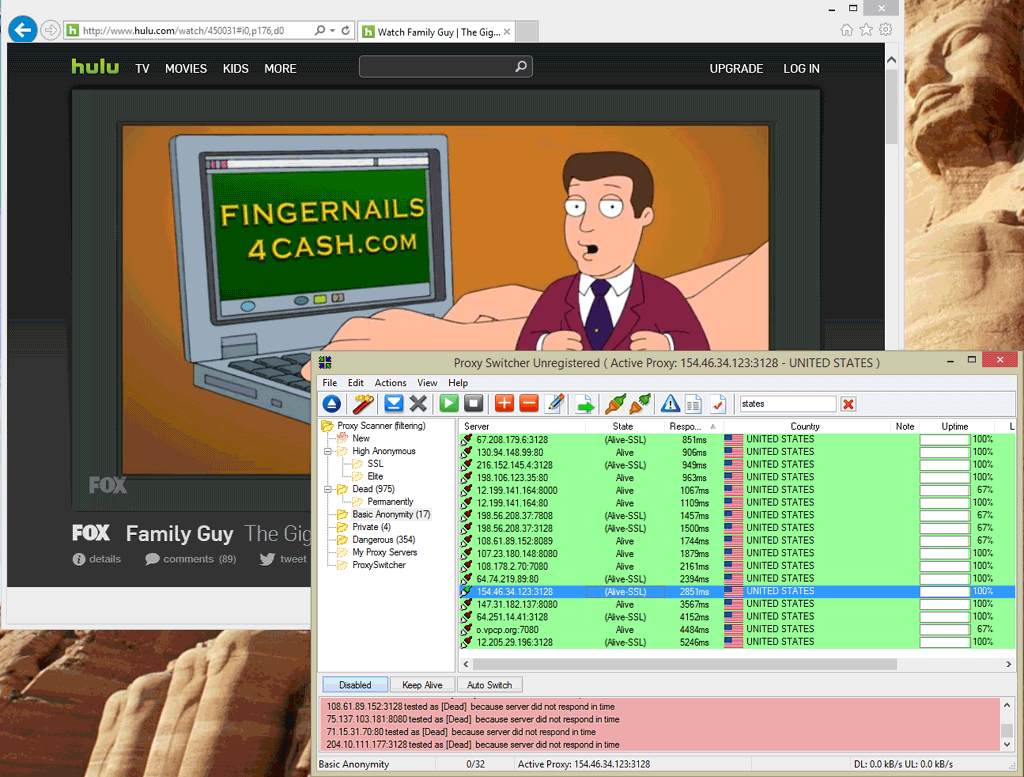Open the Hulu KIDS section
Image resolution: width=1024 pixels, height=777 pixels.
(235, 69)
